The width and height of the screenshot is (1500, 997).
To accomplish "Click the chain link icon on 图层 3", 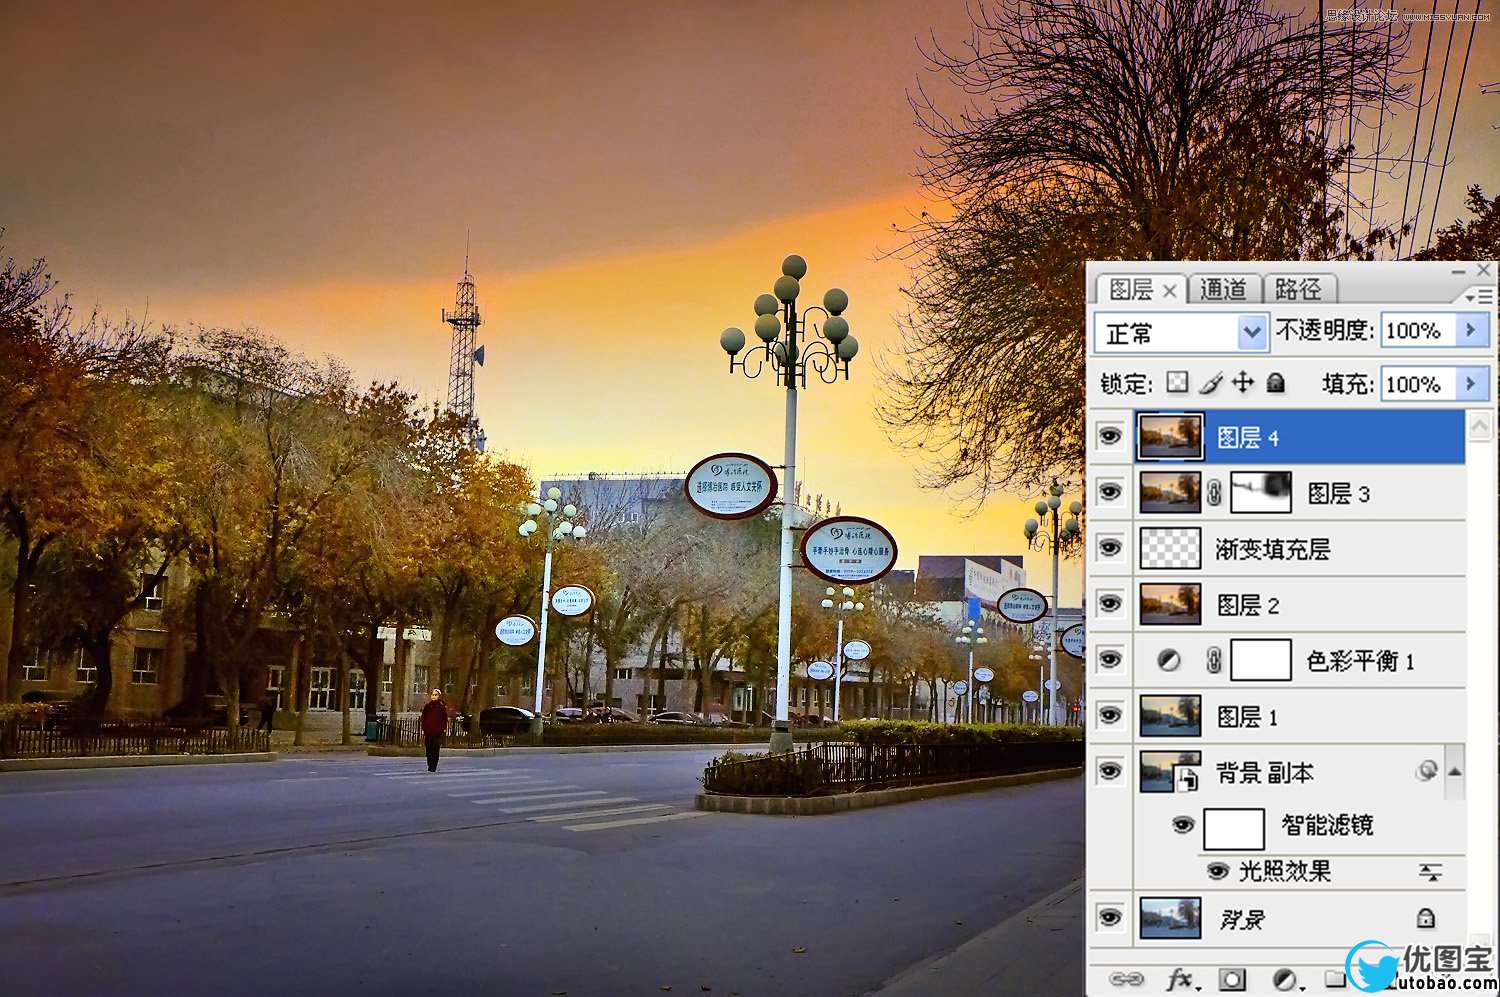I will (1214, 492).
